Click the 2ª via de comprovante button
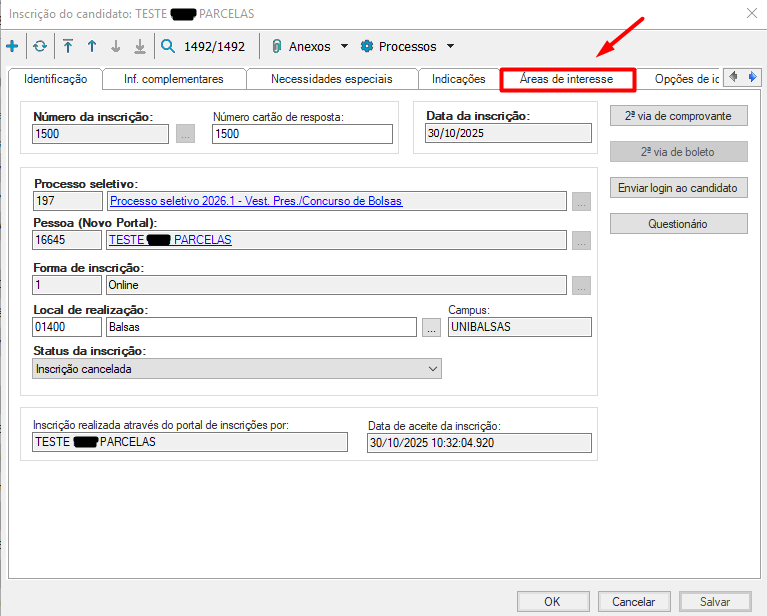 678,116
